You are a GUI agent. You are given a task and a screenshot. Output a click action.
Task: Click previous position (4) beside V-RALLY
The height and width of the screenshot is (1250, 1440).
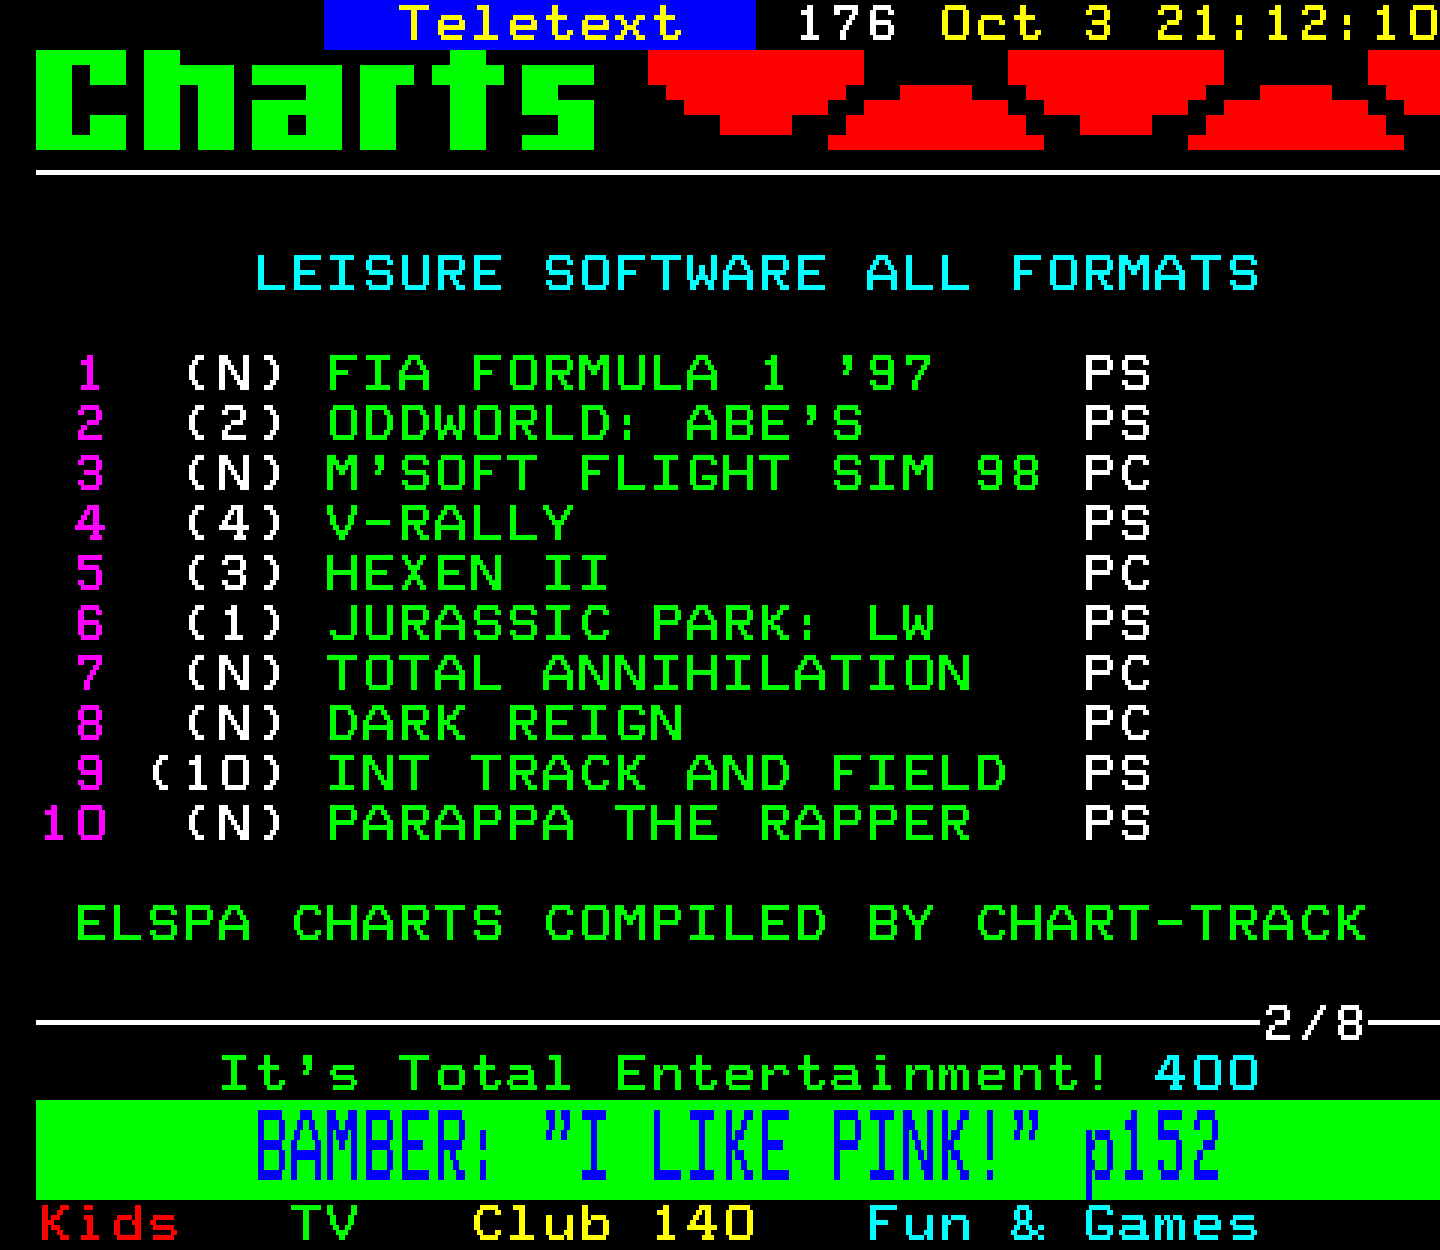[x=235, y=524]
